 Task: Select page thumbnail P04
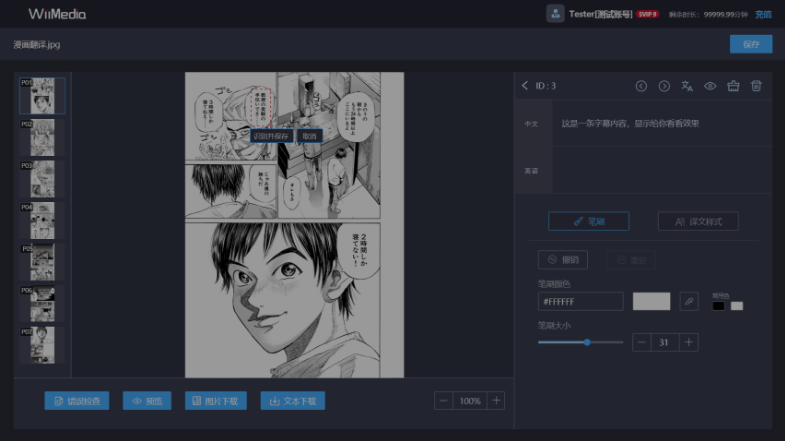[42, 220]
